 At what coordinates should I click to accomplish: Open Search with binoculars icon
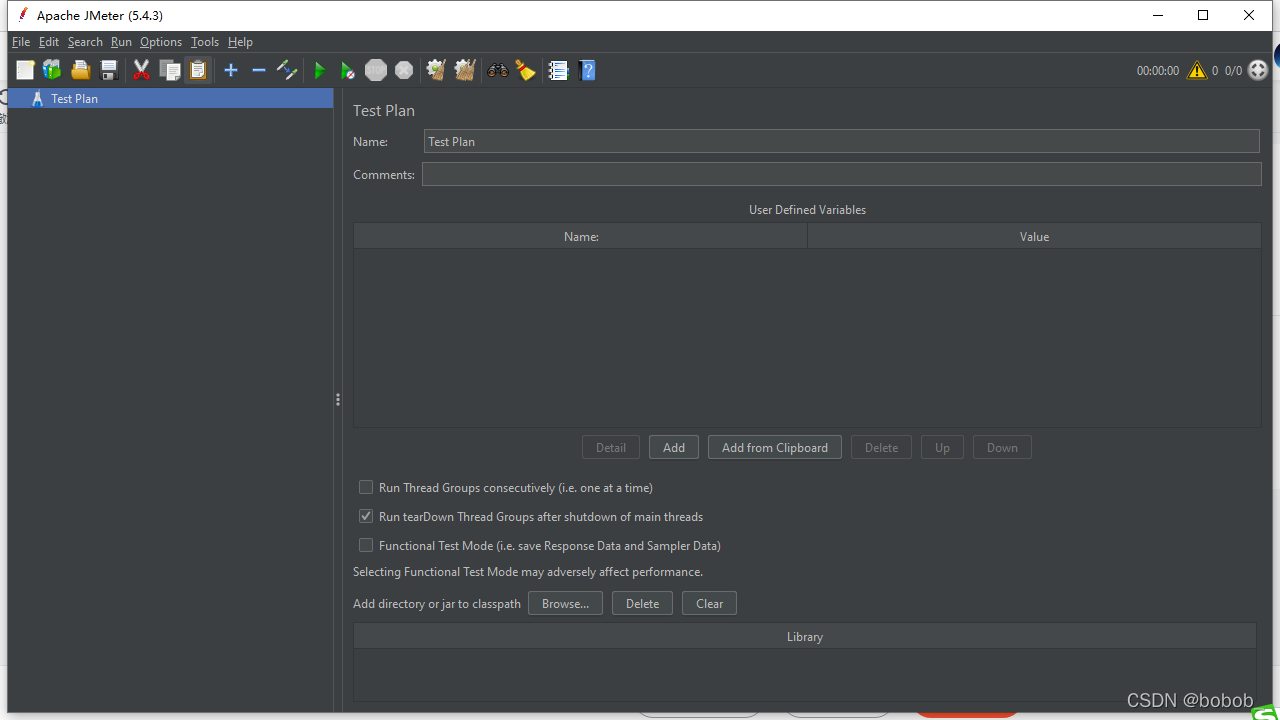coord(497,70)
